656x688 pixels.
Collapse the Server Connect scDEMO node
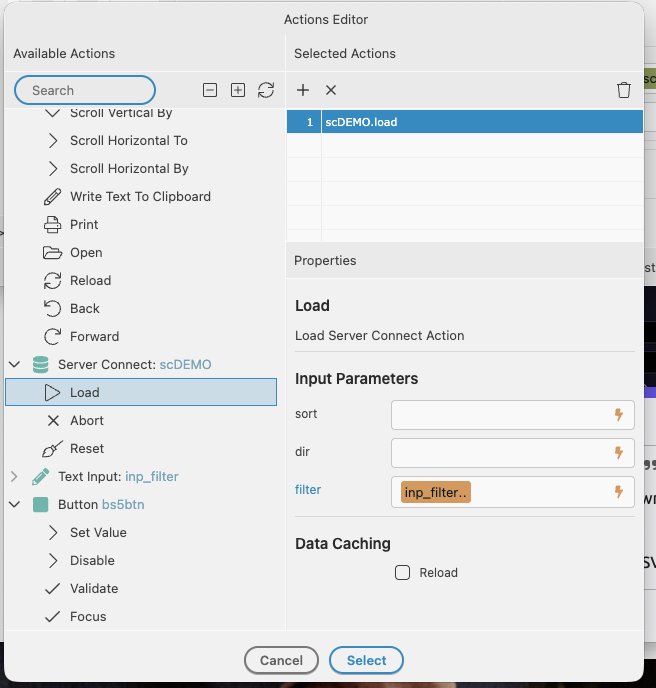14,365
